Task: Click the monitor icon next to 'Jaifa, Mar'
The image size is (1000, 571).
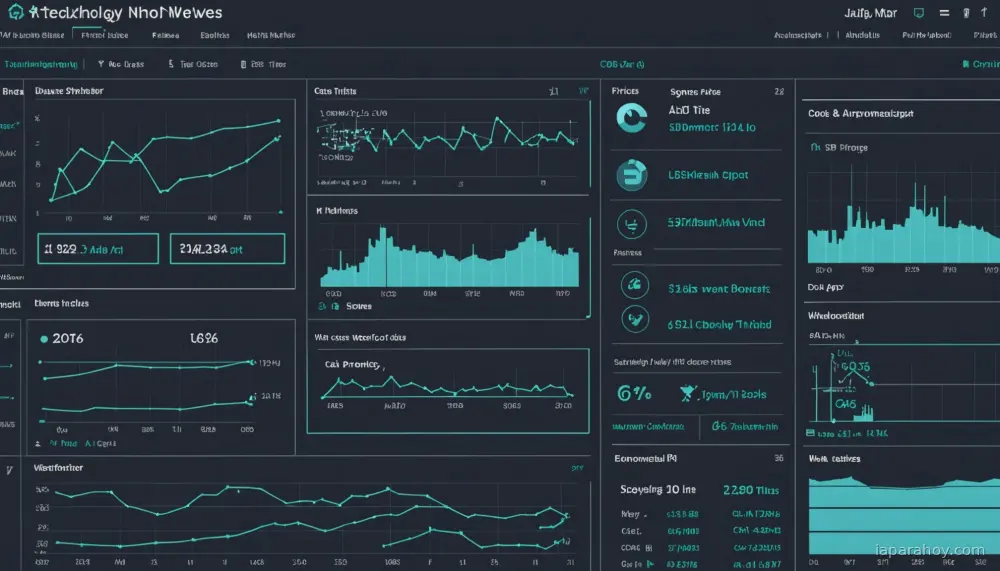Action: click(918, 13)
